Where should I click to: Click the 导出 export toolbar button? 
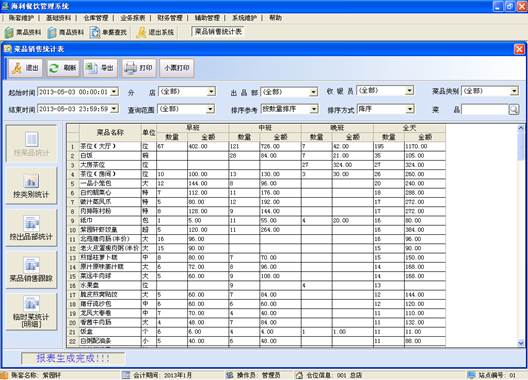coord(101,68)
